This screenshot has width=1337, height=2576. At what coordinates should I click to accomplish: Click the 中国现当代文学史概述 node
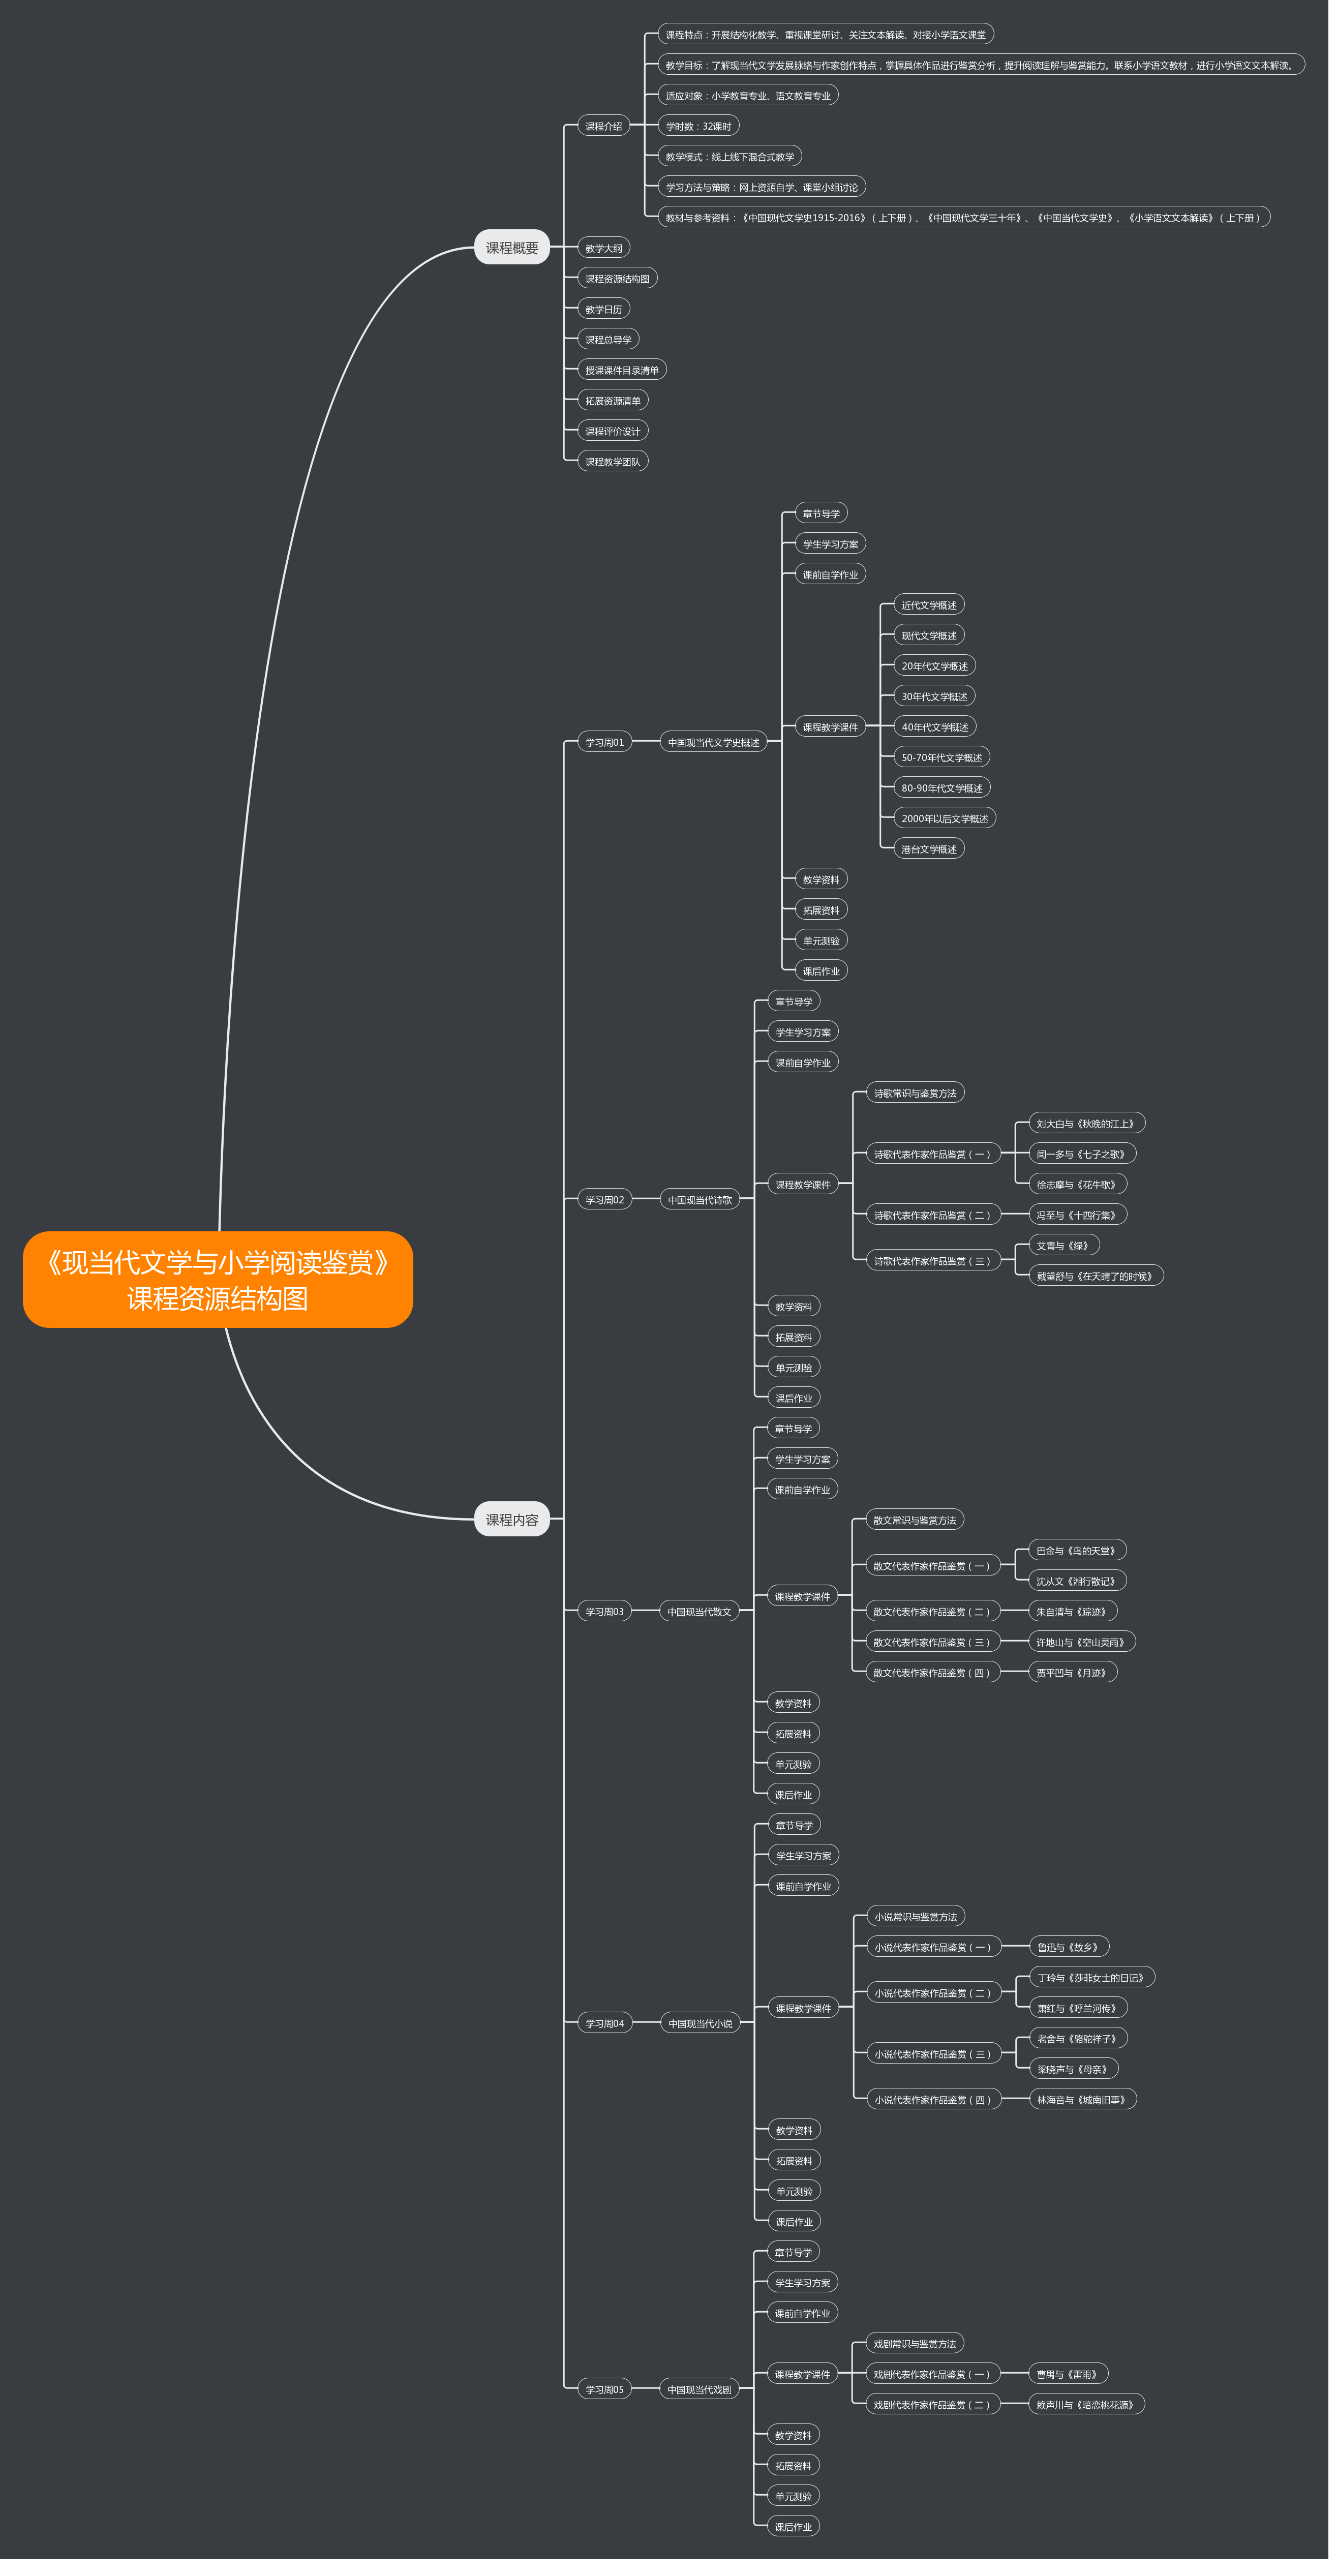click(713, 742)
